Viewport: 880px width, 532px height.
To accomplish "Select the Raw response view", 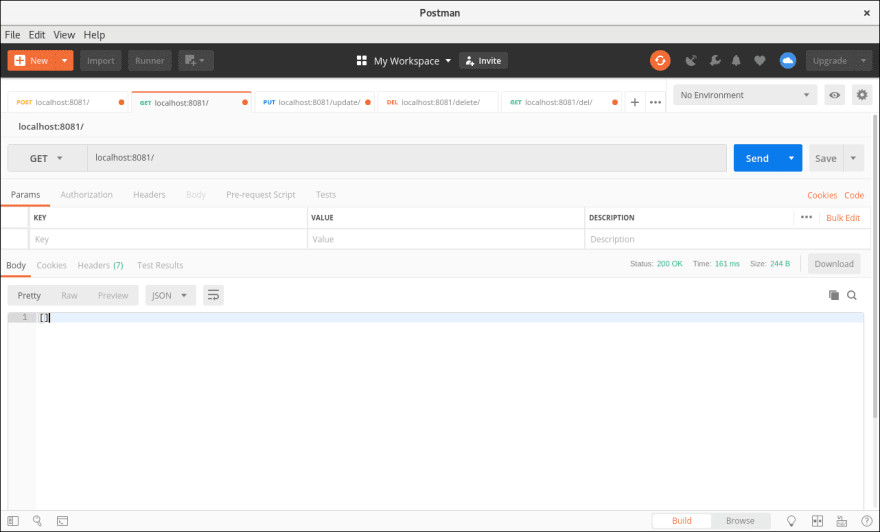I will coord(69,295).
